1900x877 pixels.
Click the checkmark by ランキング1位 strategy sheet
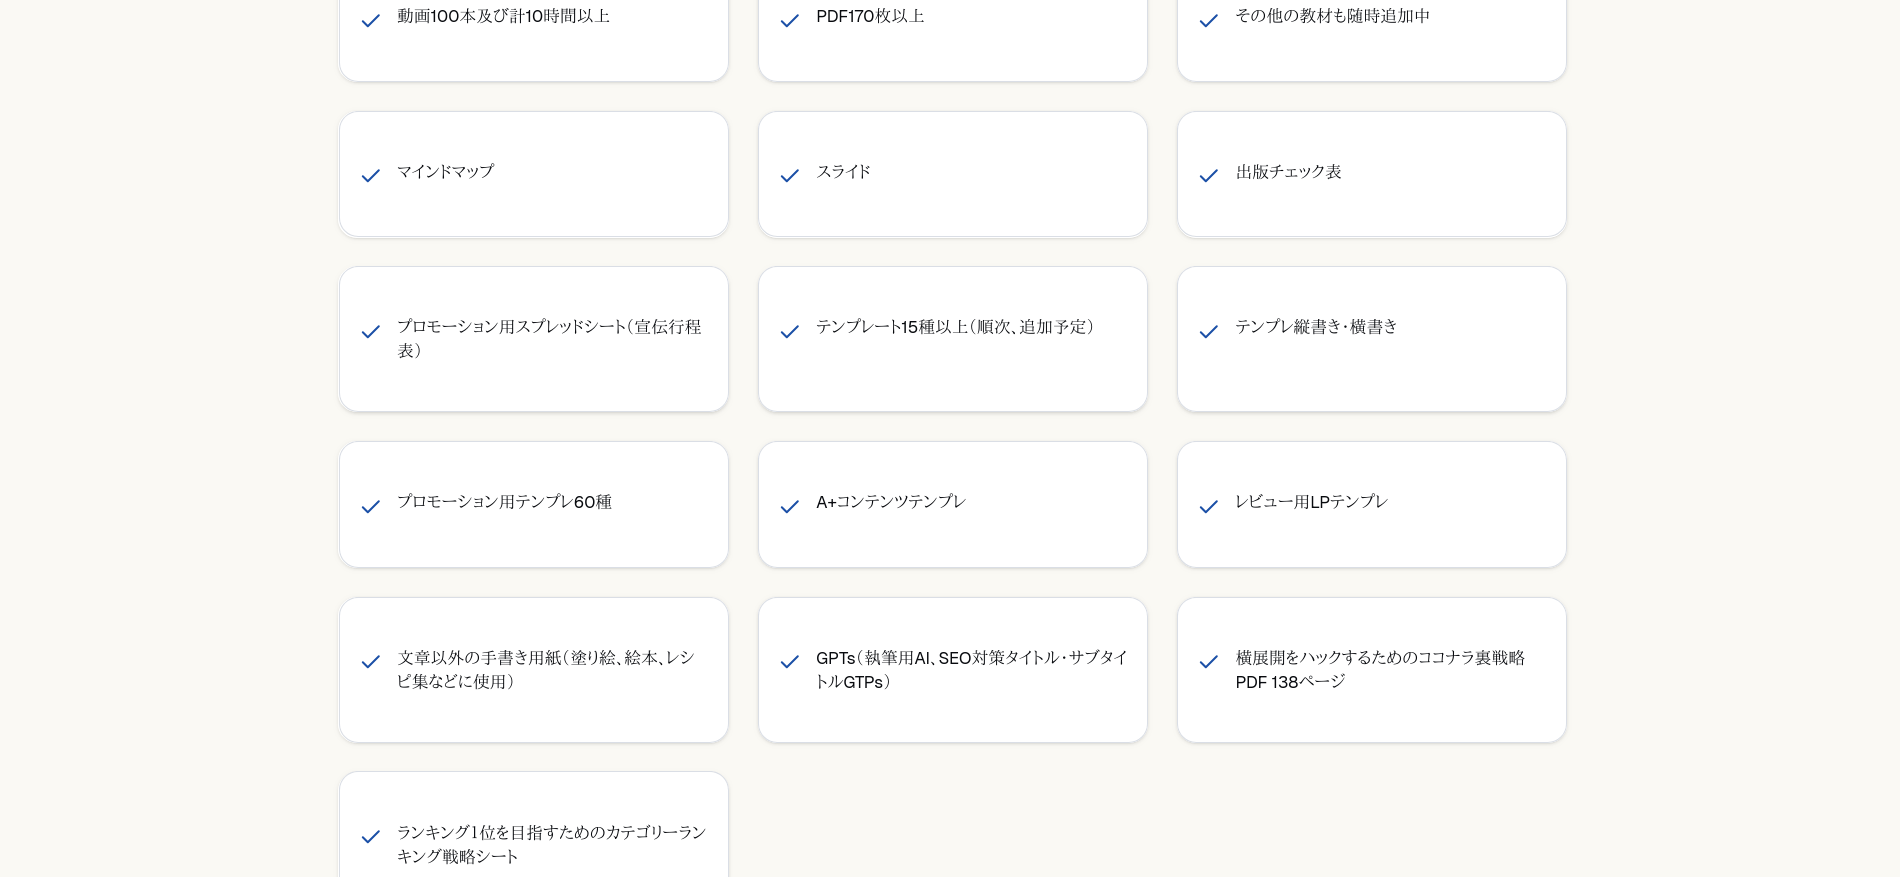[x=370, y=837]
